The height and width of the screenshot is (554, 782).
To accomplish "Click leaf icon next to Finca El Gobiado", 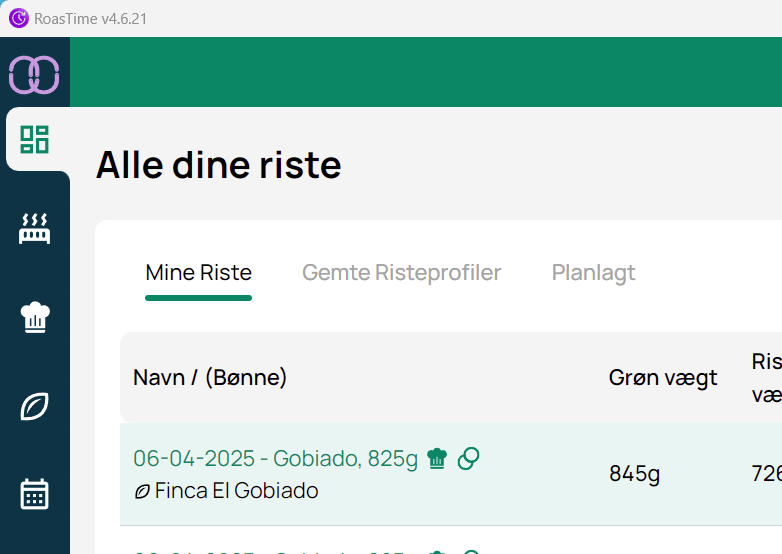I will tap(142, 491).
